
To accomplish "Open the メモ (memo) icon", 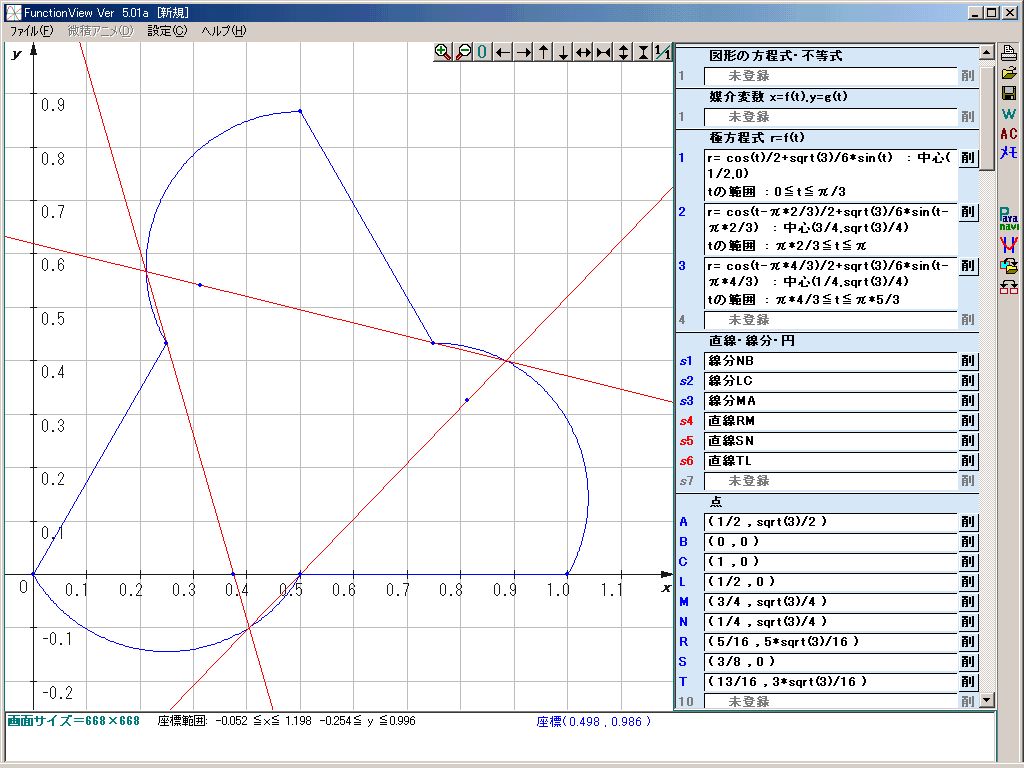I will click(1009, 153).
